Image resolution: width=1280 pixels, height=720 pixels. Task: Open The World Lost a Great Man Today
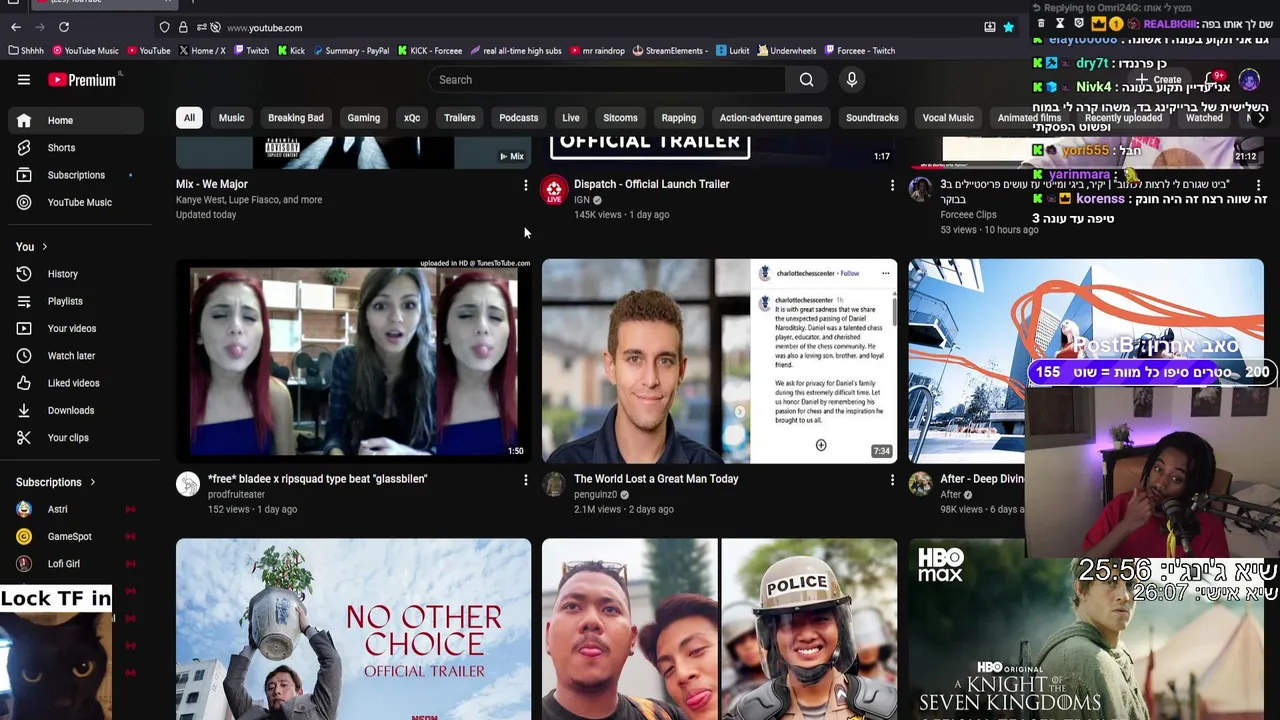point(656,479)
